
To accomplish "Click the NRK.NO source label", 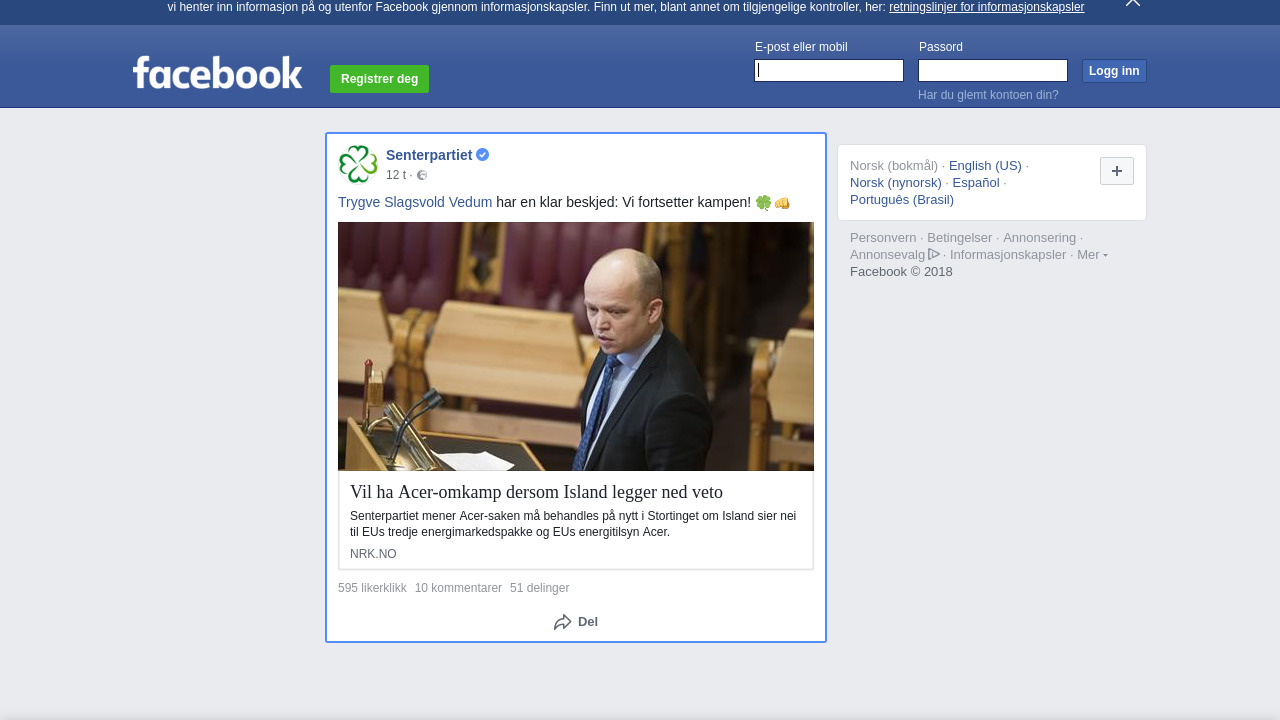I will click(373, 554).
